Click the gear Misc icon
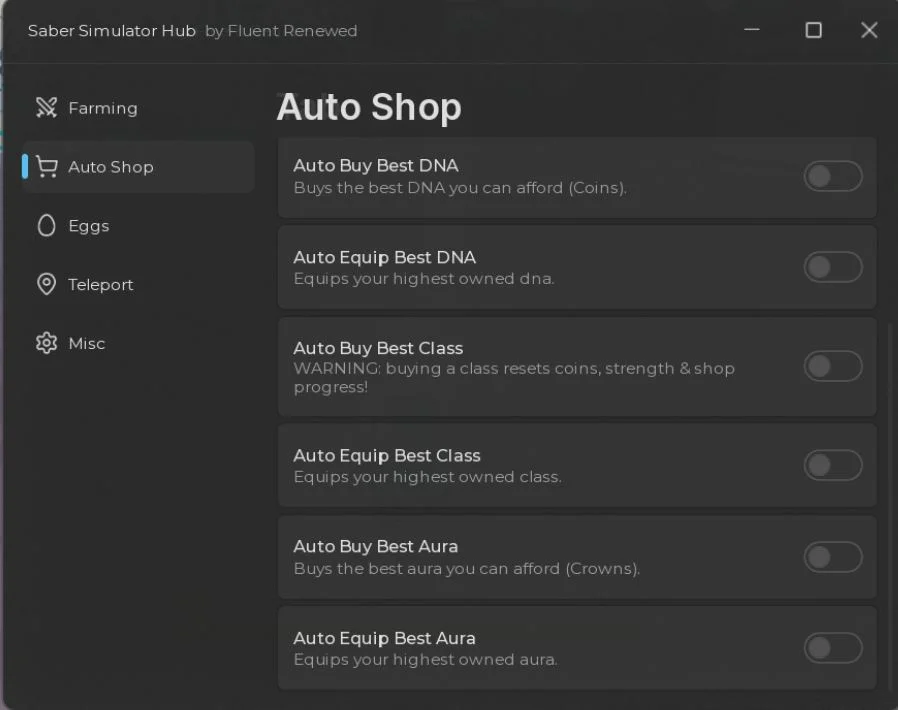 (x=46, y=343)
